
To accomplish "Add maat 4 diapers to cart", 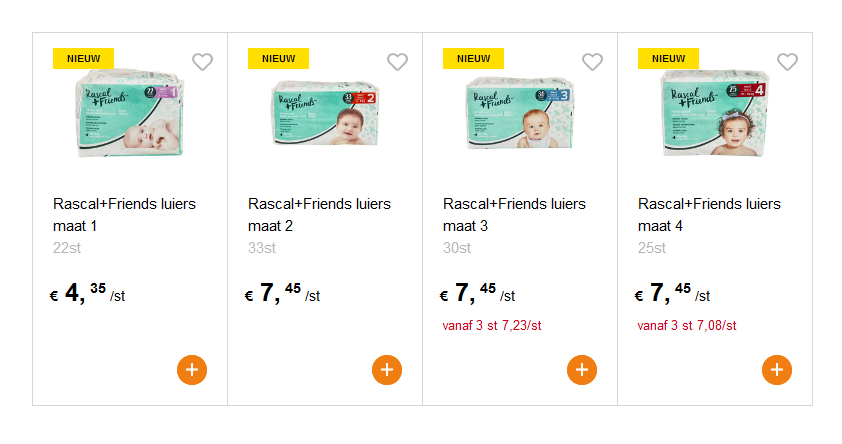I will (x=777, y=370).
